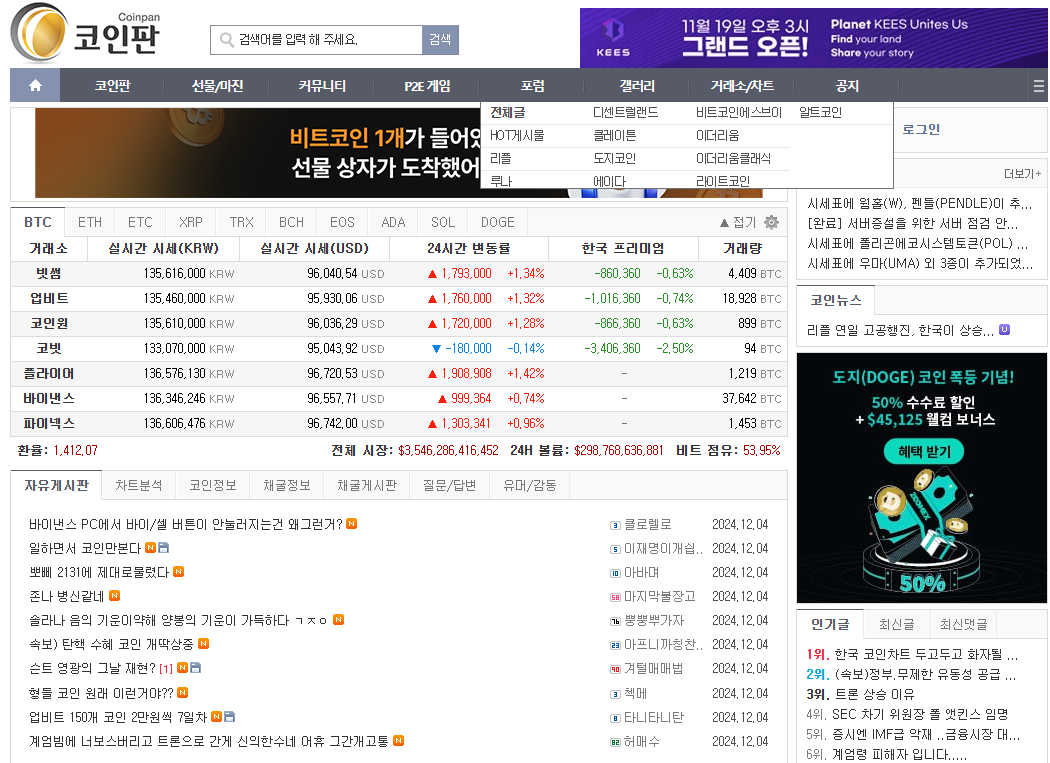Open the 유머/감동 board tab

click(x=530, y=486)
